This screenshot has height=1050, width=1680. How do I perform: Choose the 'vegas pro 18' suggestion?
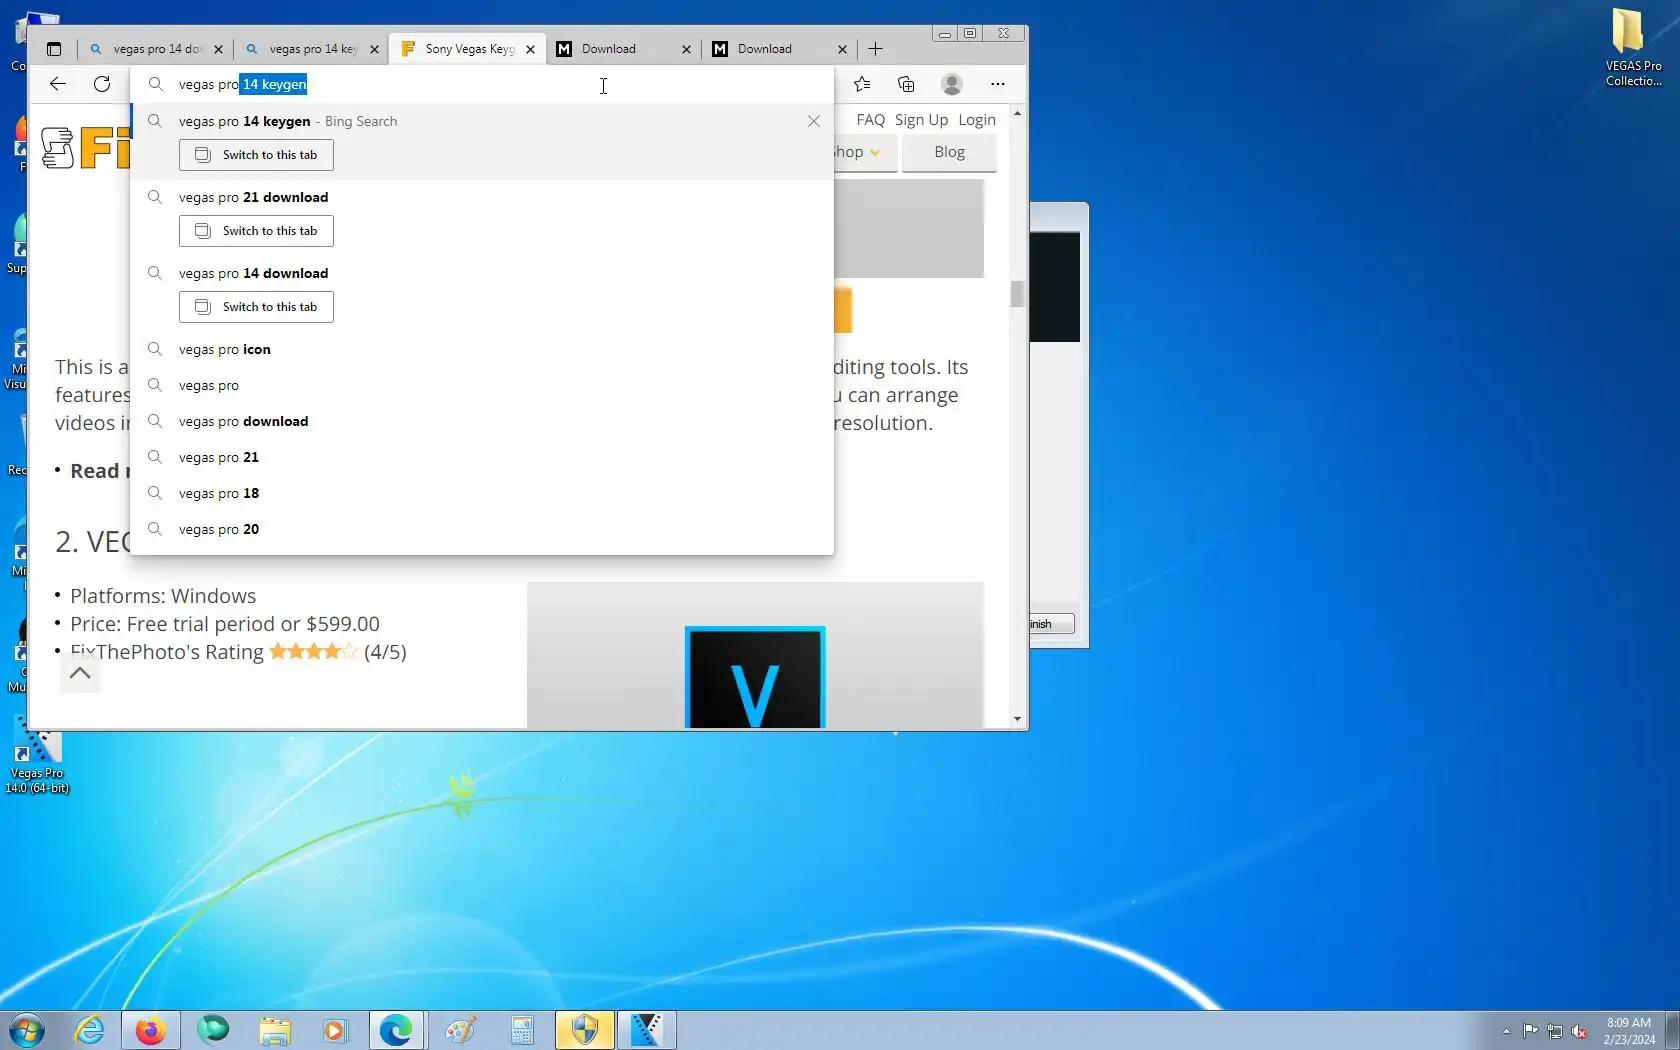tap(482, 493)
